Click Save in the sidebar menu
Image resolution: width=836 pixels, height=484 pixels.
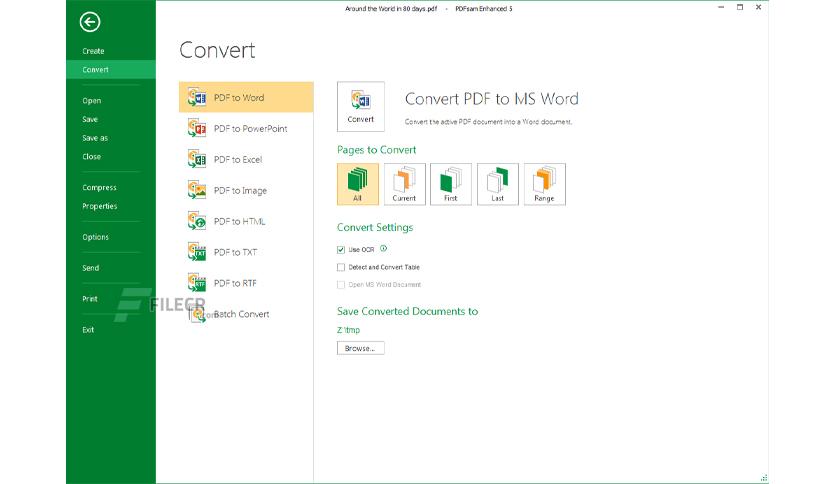point(111,119)
